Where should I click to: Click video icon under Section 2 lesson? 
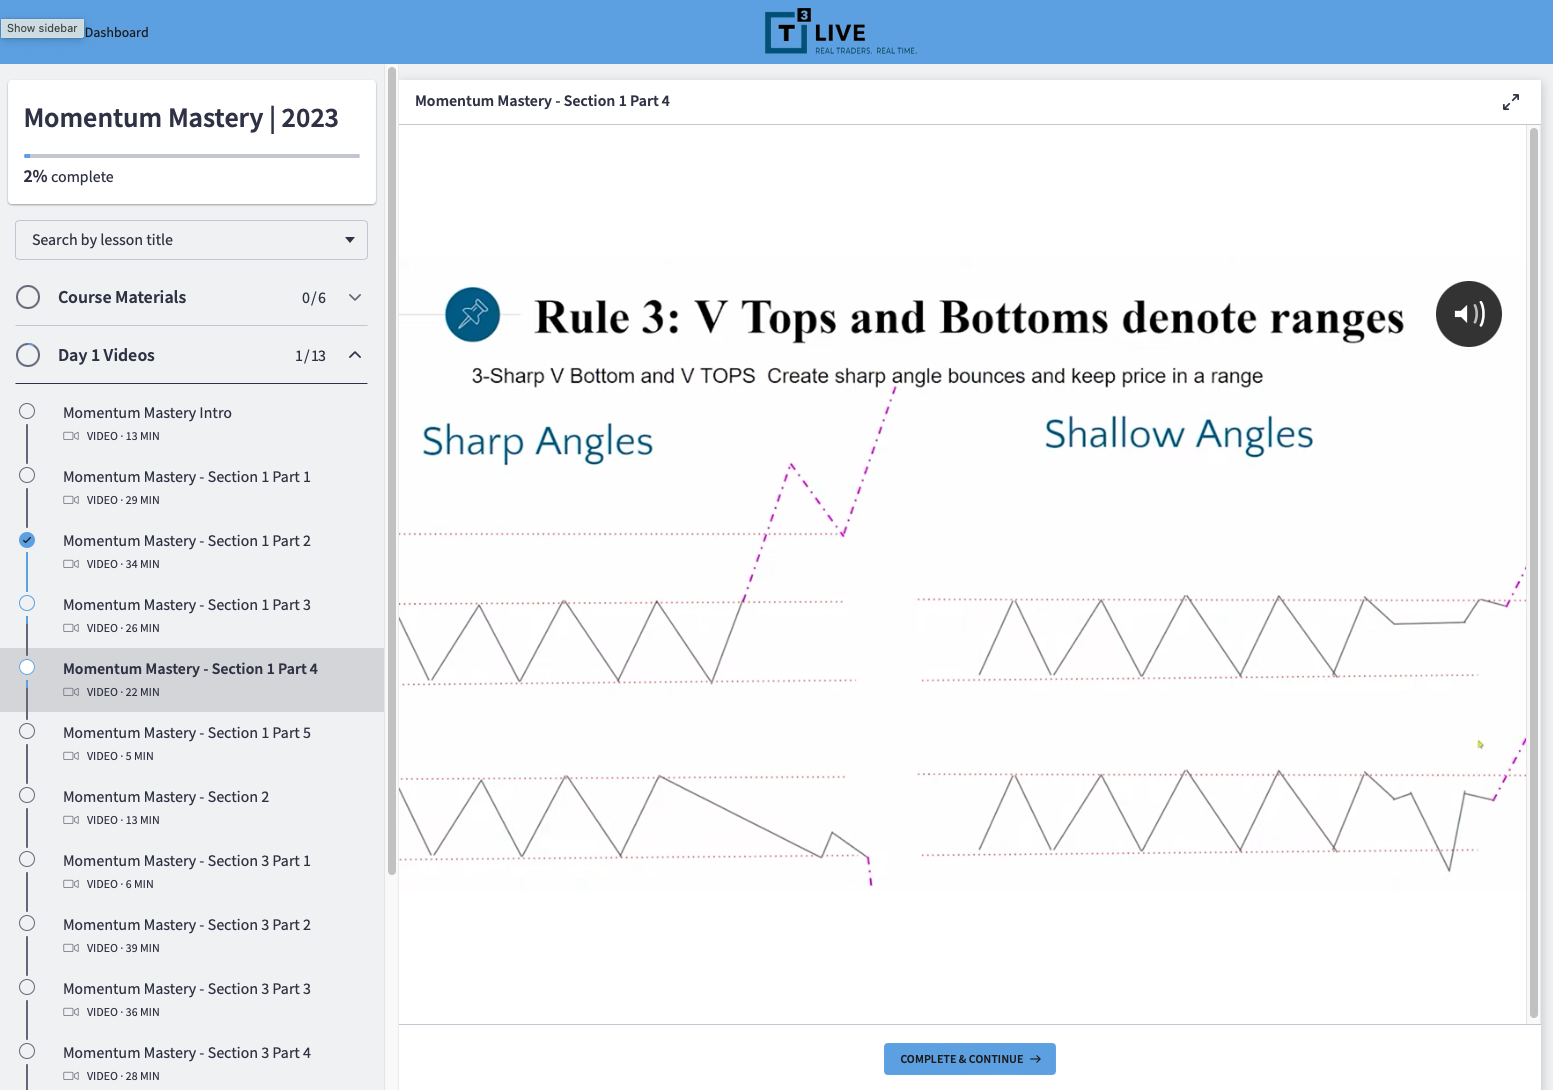coord(71,820)
